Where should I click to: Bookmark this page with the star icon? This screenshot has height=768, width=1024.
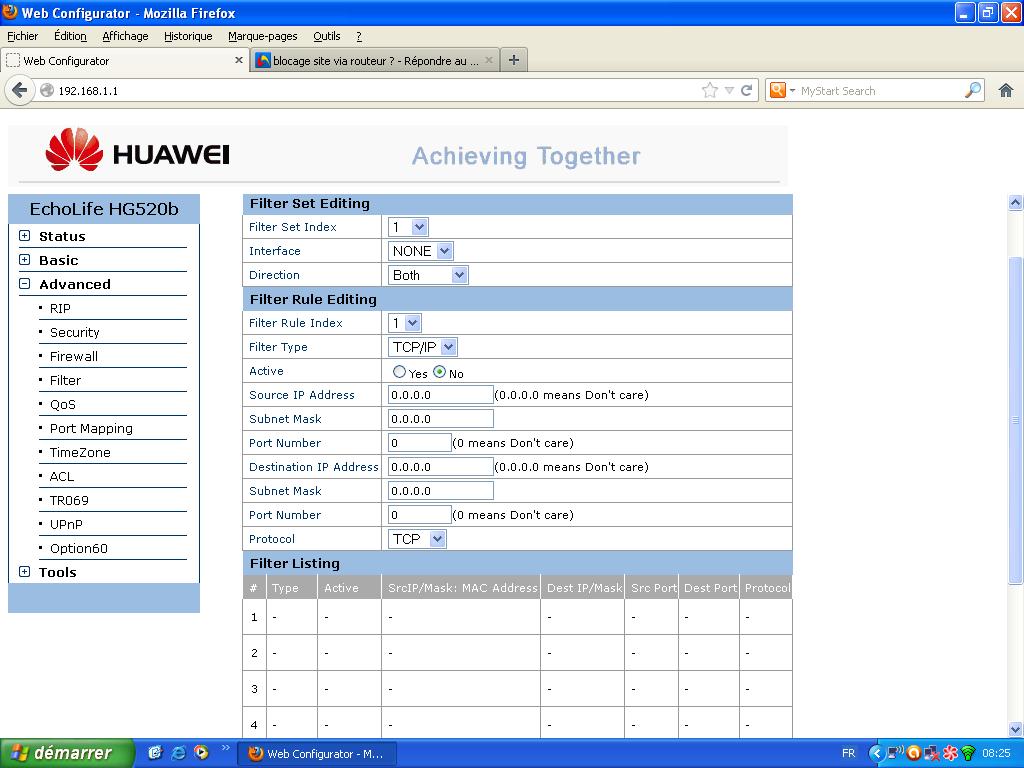click(x=710, y=90)
